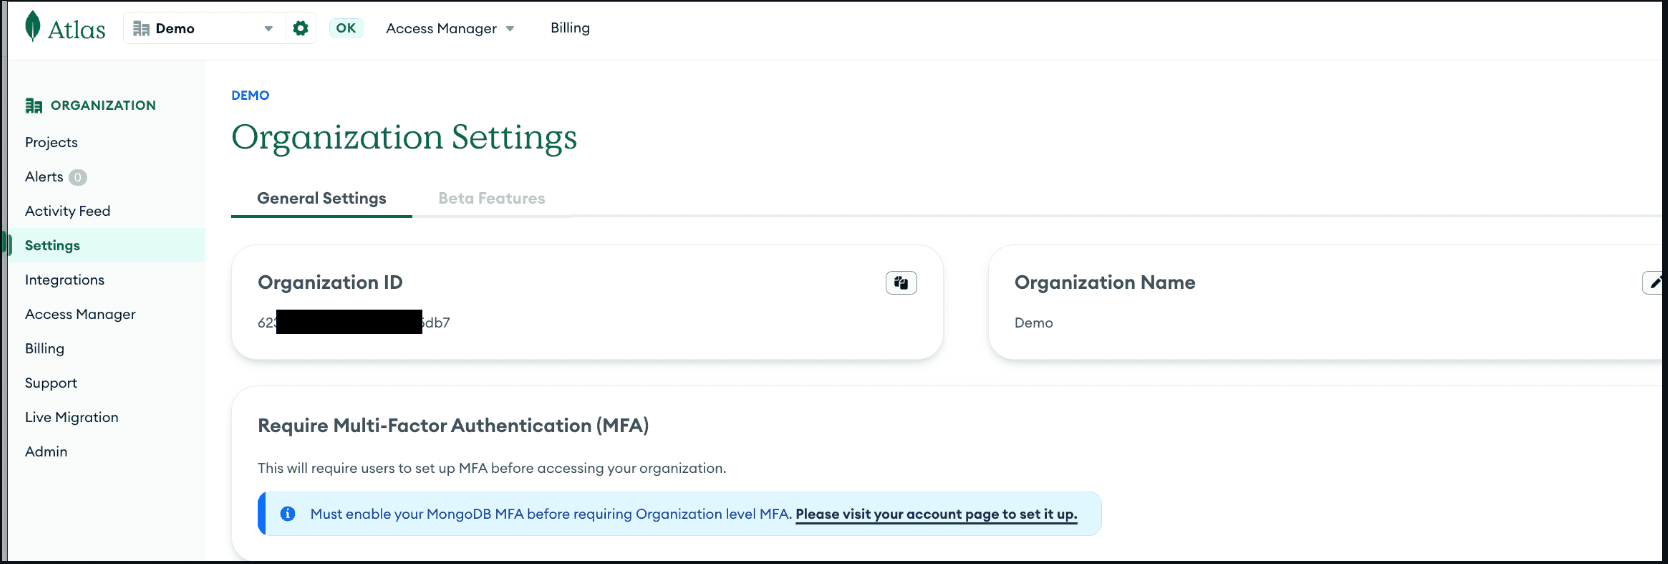Click the DEMO breadcrumb link
This screenshot has height=564, width=1668.
[250, 95]
